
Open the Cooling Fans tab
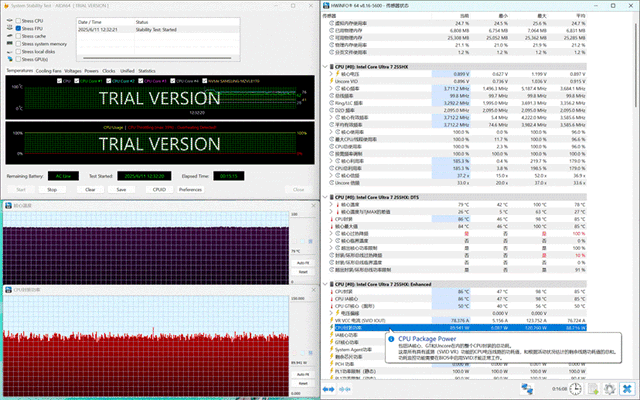(48, 71)
